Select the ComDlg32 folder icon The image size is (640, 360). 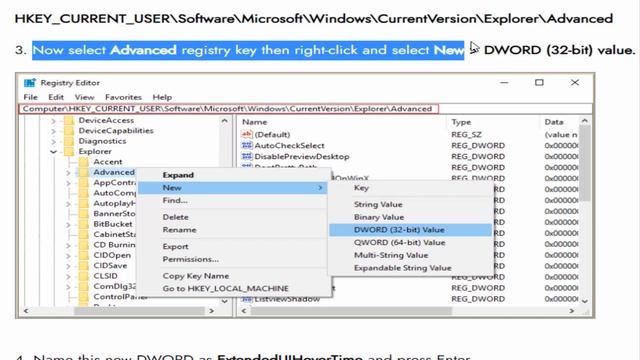pyautogui.click(x=84, y=287)
